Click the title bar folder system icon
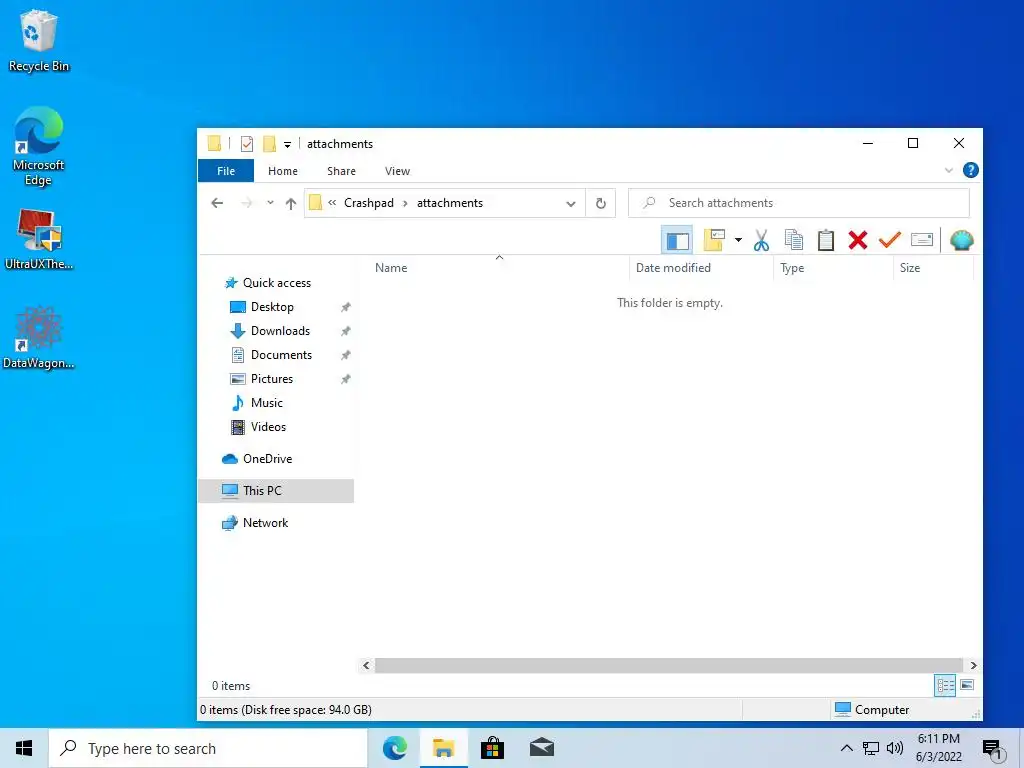The width and height of the screenshot is (1024, 768). (x=214, y=144)
